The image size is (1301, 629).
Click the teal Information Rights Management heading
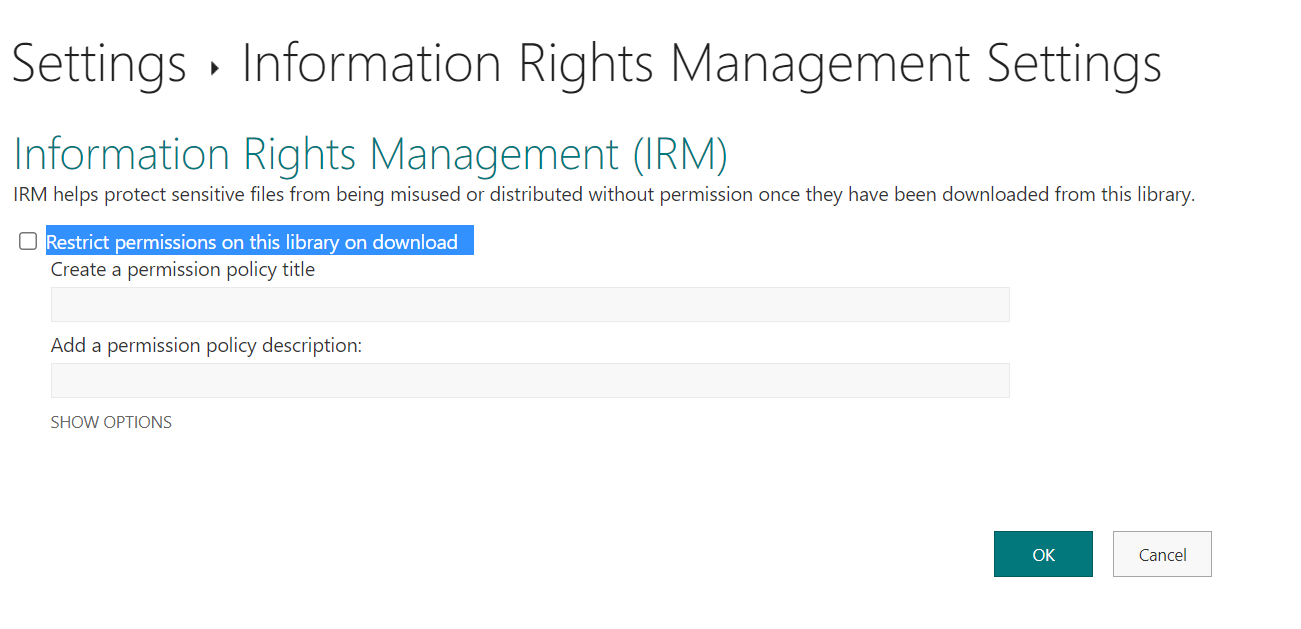[370, 154]
